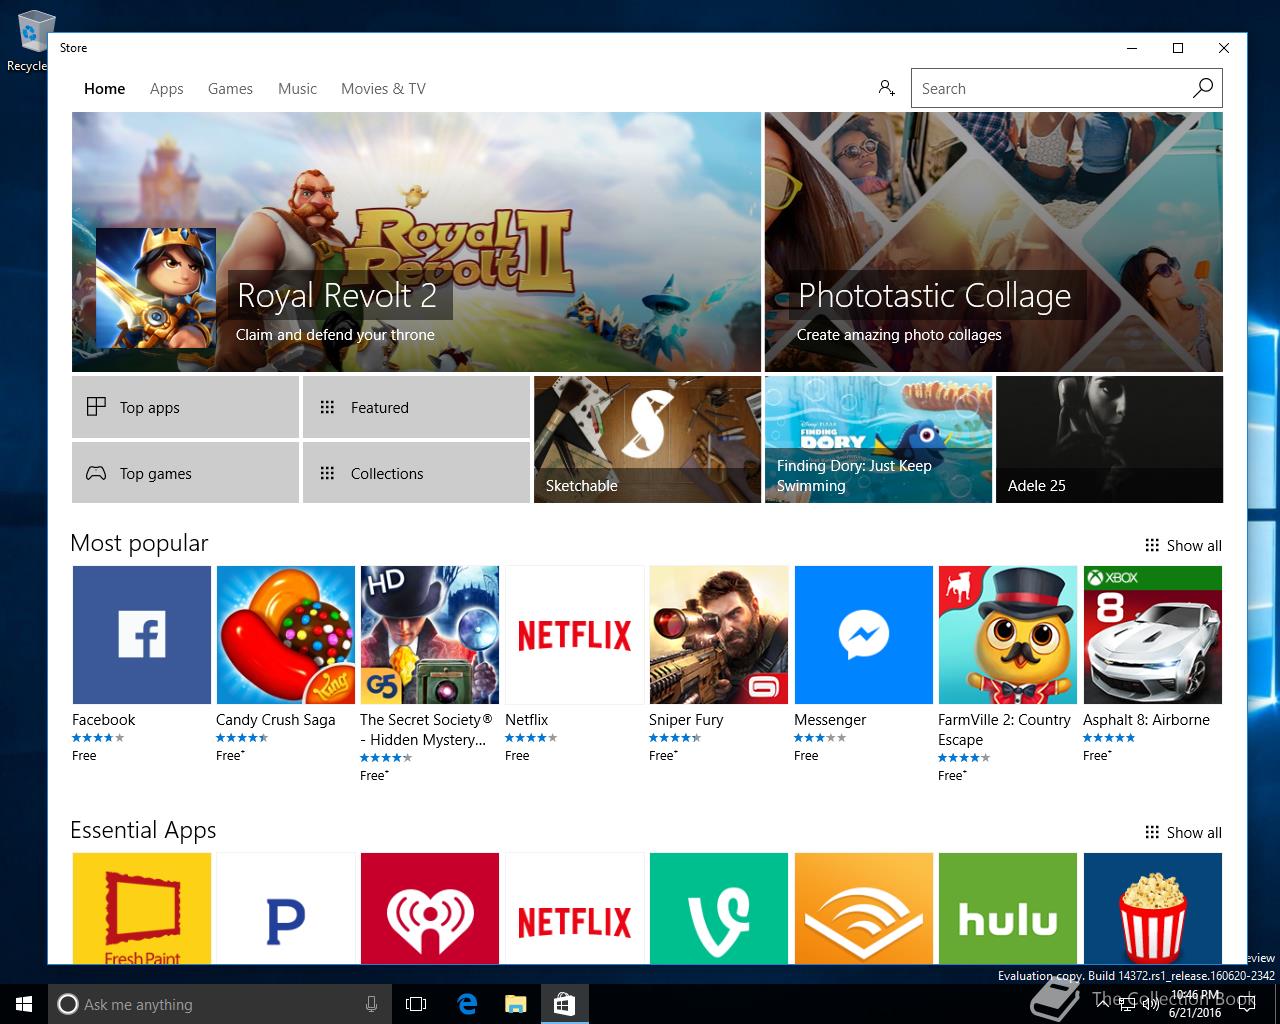Click the Top games button
The width and height of the screenshot is (1280, 1024).
[x=185, y=473]
